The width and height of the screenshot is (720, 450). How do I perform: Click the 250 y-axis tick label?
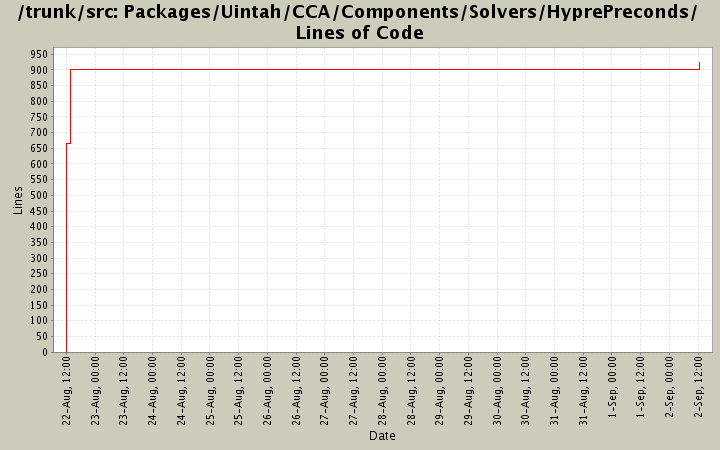point(39,274)
